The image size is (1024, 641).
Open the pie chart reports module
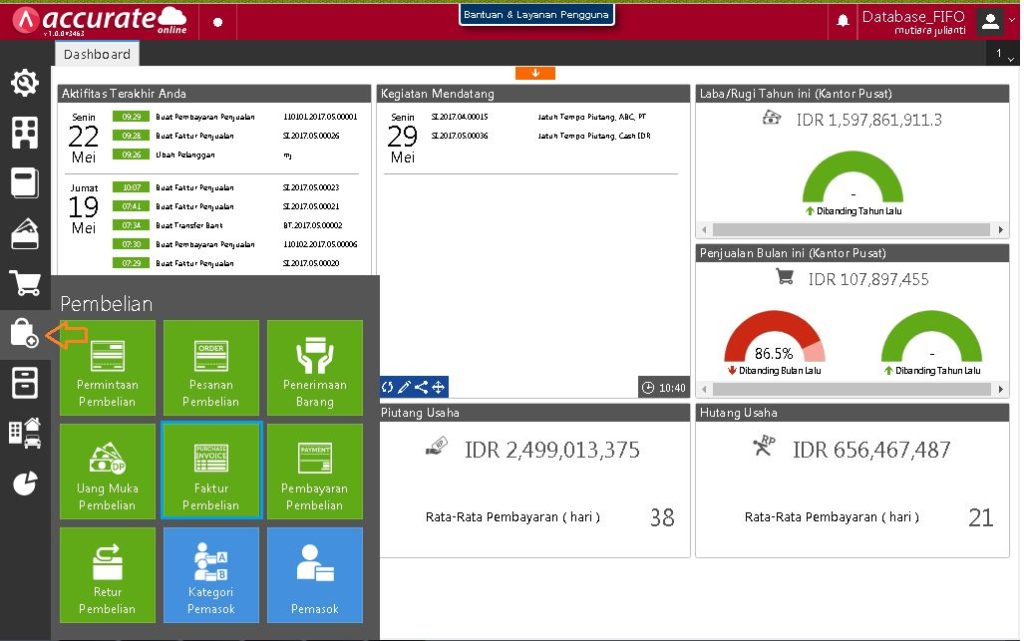point(25,483)
